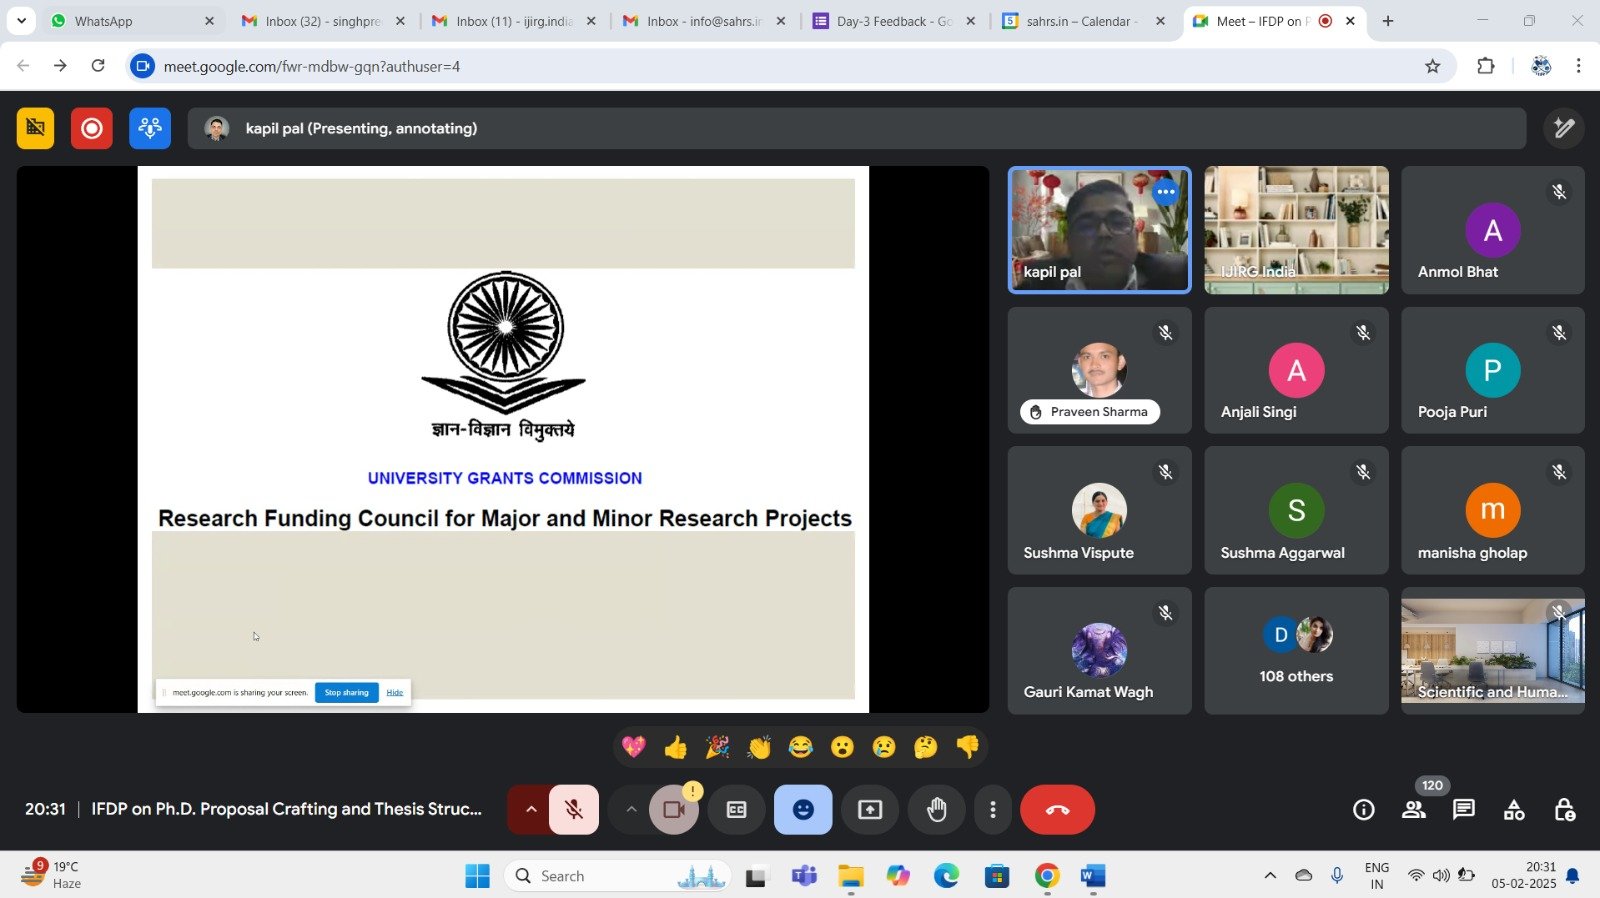Raise hand in the meeting
1600x898 pixels.
[936, 810]
